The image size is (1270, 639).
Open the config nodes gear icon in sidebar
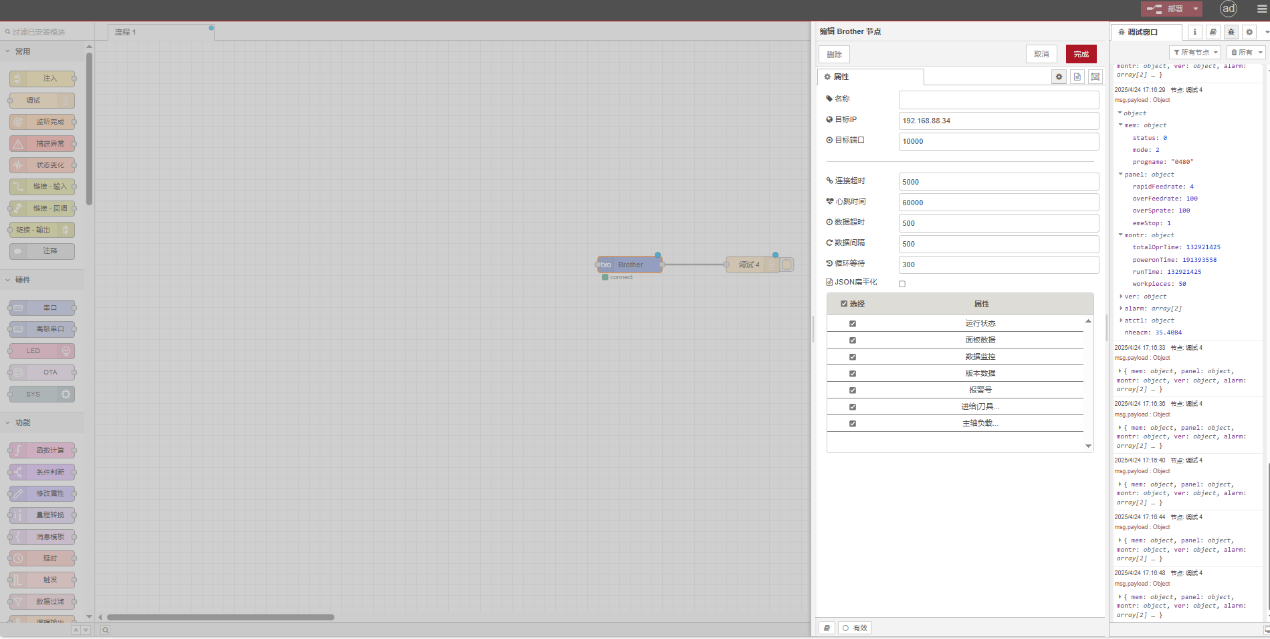coord(1248,32)
